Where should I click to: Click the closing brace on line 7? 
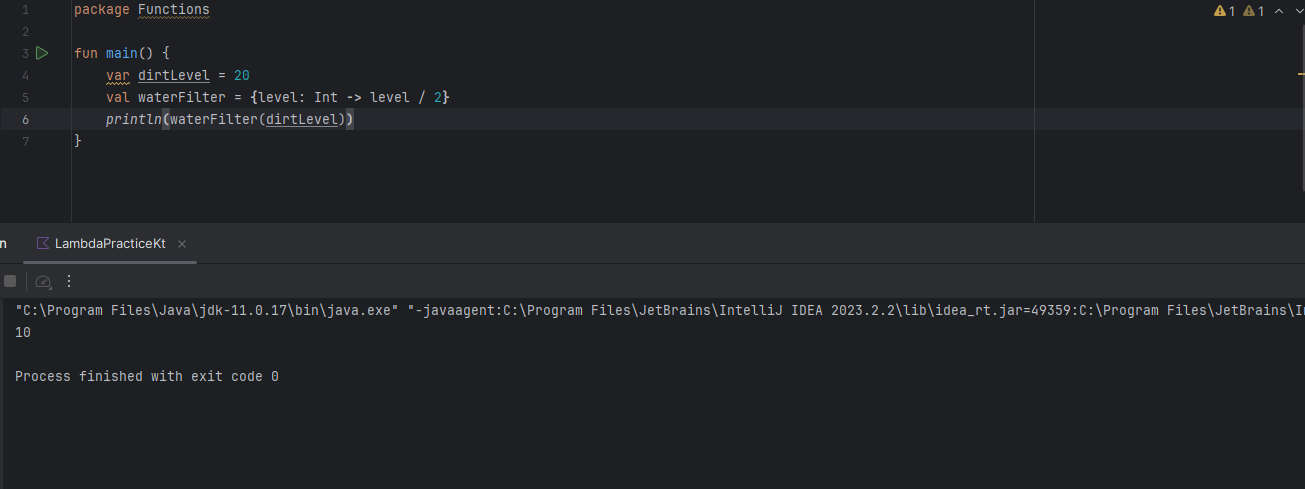point(78,141)
